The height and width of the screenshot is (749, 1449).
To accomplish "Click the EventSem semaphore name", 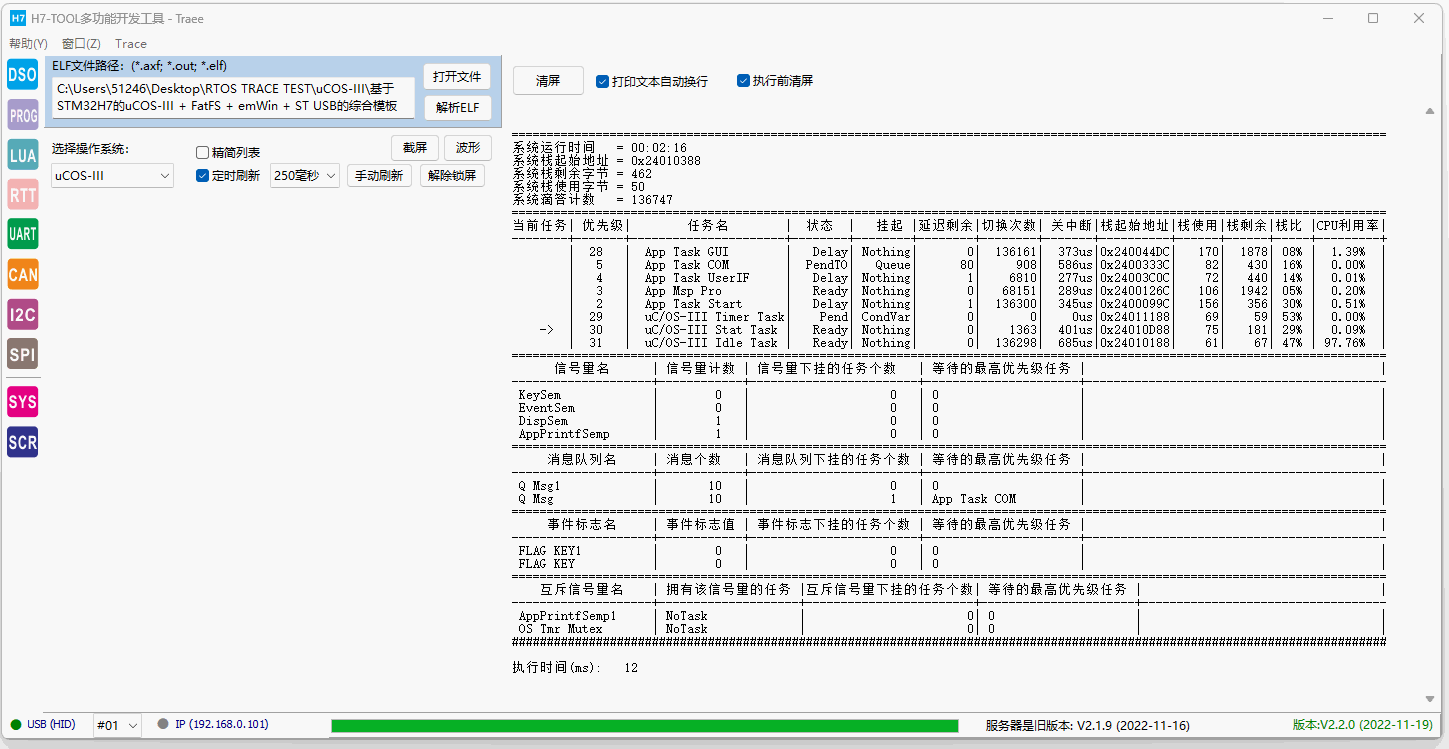I will pyautogui.click(x=546, y=408).
